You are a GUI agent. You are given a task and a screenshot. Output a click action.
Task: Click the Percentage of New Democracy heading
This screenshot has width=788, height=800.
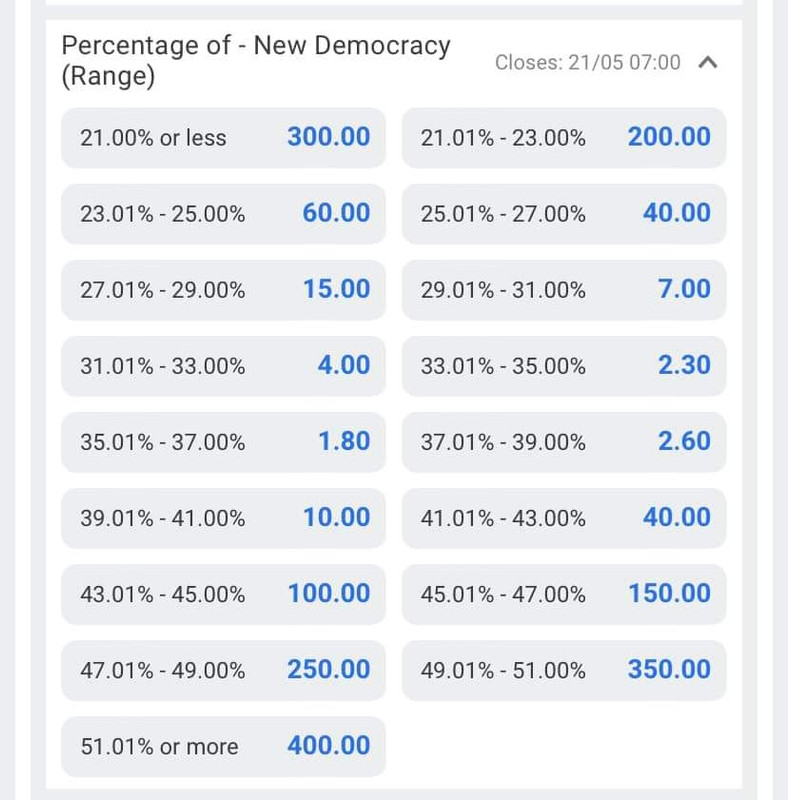click(x=256, y=61)
